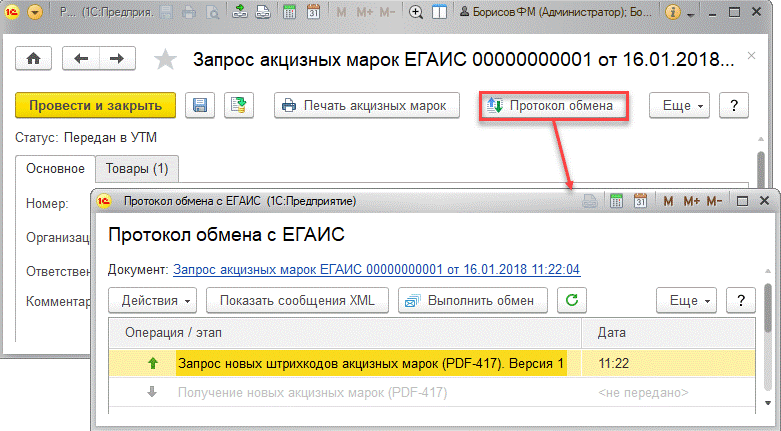Open the Действия dropdown menu
This screenshot has height=431, width=781.
coord(152,300)
